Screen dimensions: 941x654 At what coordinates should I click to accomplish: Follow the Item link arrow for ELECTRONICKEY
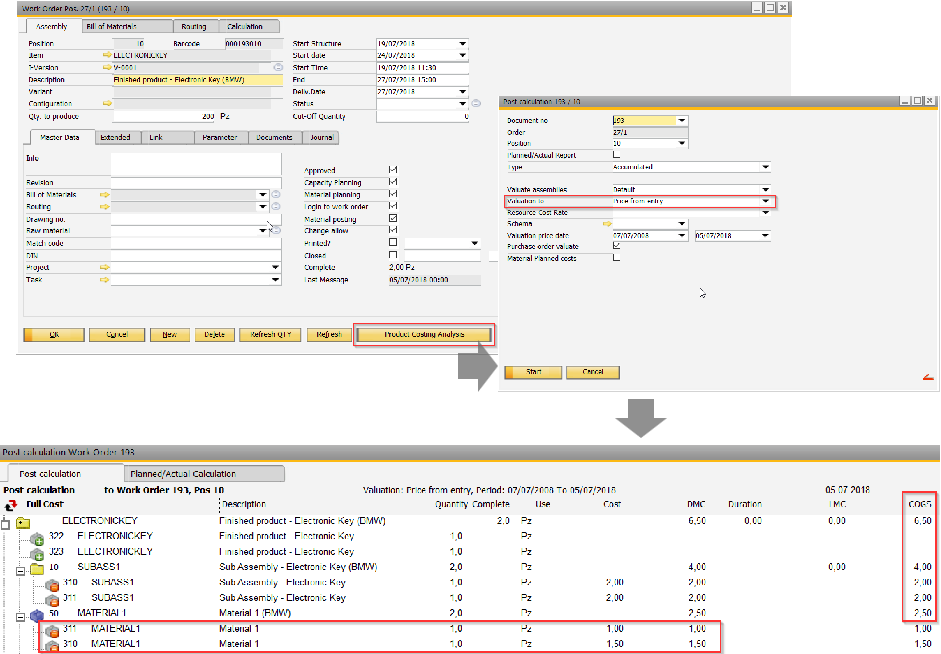tap(107, 55)
